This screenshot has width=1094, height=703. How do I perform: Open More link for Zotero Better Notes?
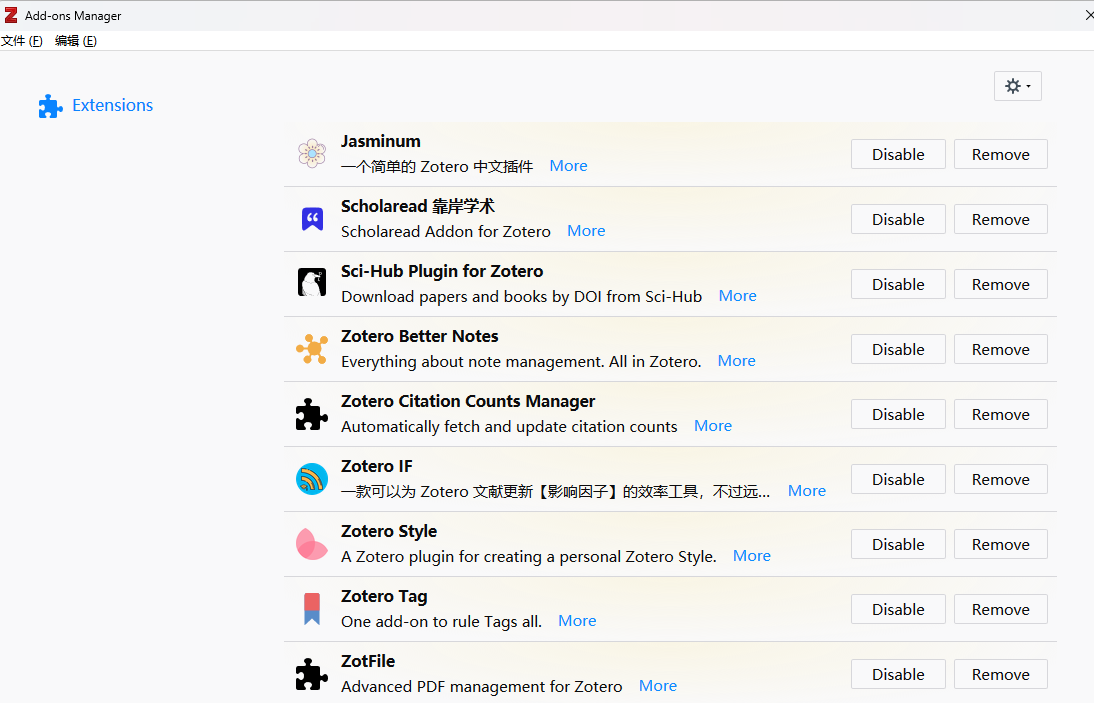pos(737,360)
